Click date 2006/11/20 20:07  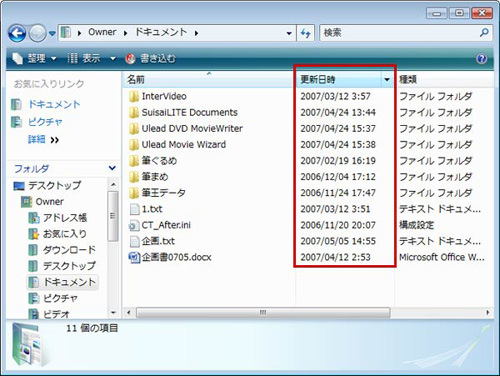(x=338, y=225)
